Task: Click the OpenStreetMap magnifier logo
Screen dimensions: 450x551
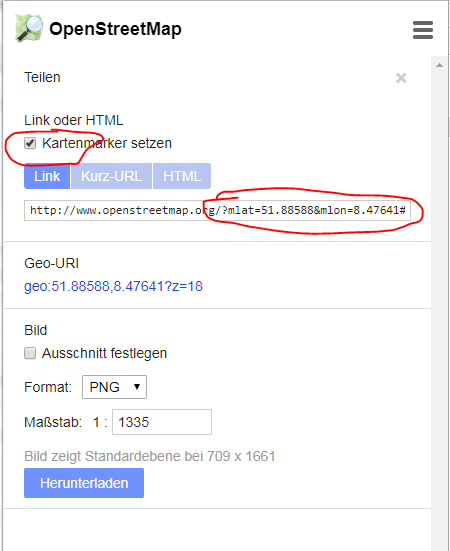Action: (x=29, y=28)
